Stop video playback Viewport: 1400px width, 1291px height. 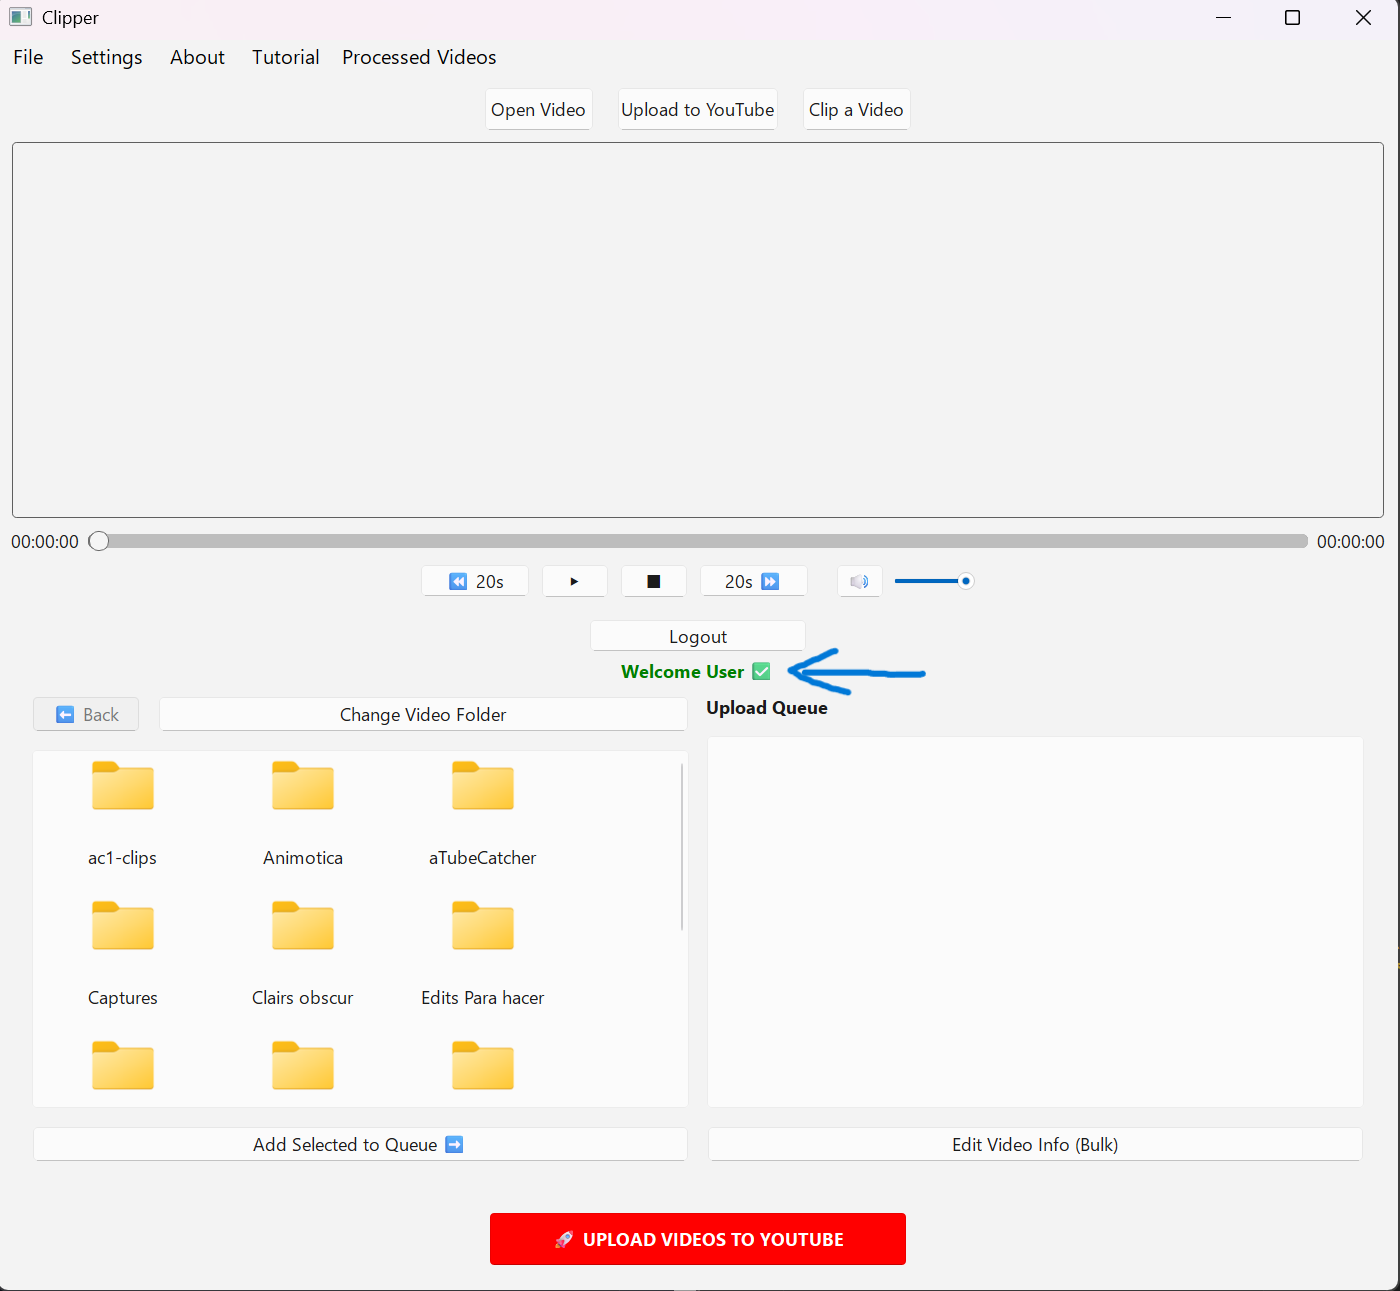pos(653,581)
